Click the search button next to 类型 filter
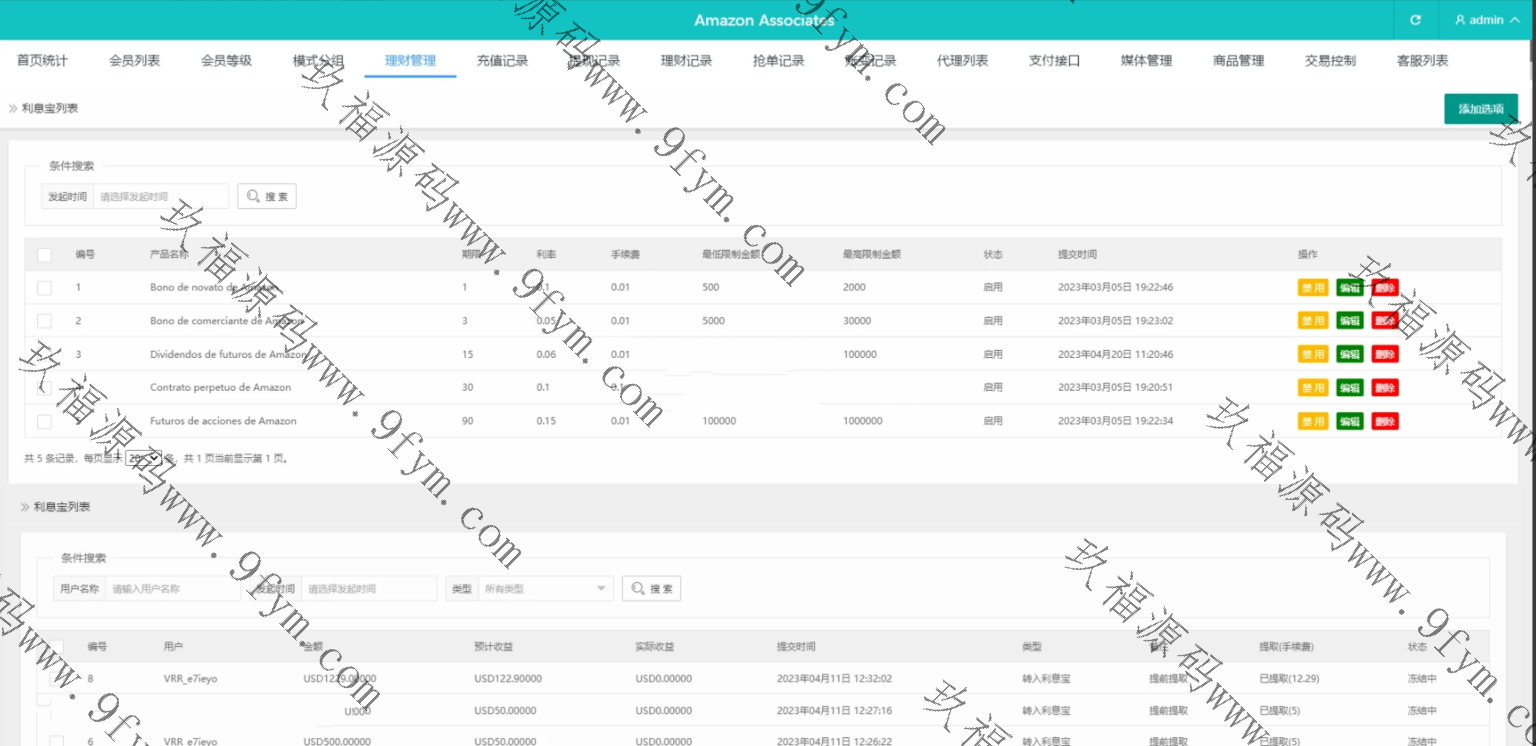The image size is (1536, 746). click(651, 589)
